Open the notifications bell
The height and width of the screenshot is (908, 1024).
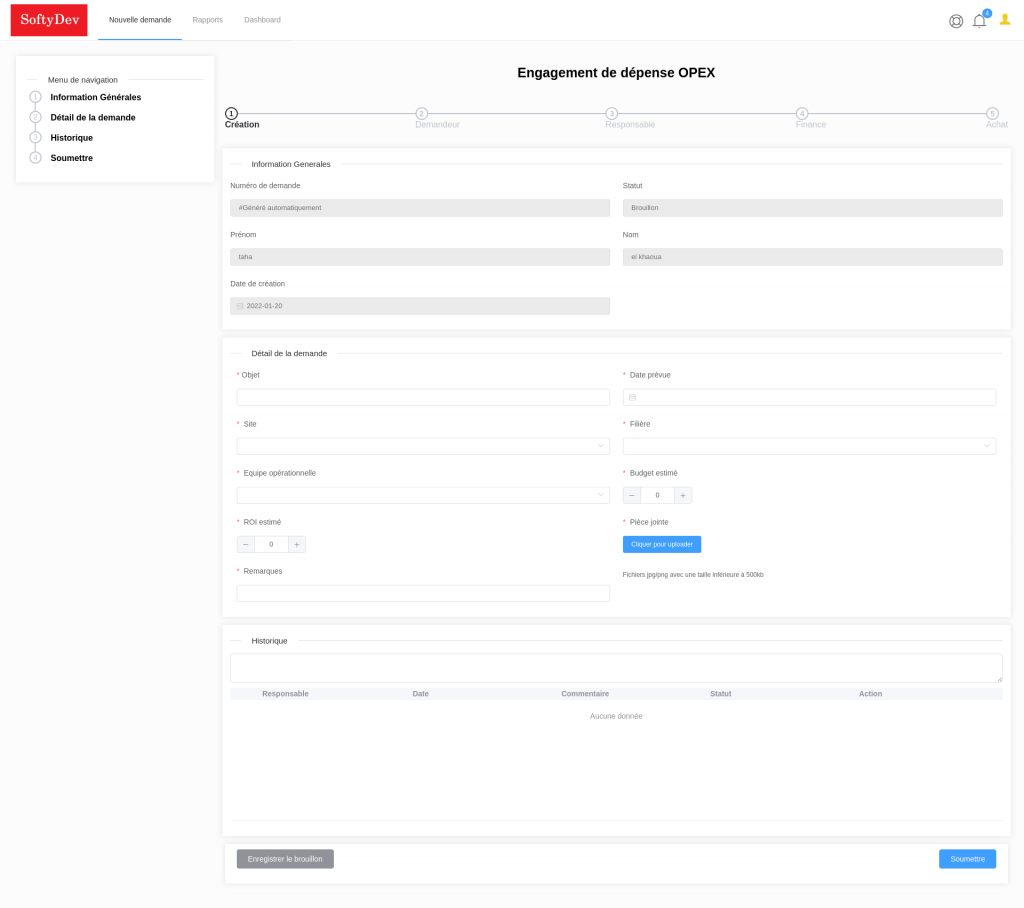[980, 21]
